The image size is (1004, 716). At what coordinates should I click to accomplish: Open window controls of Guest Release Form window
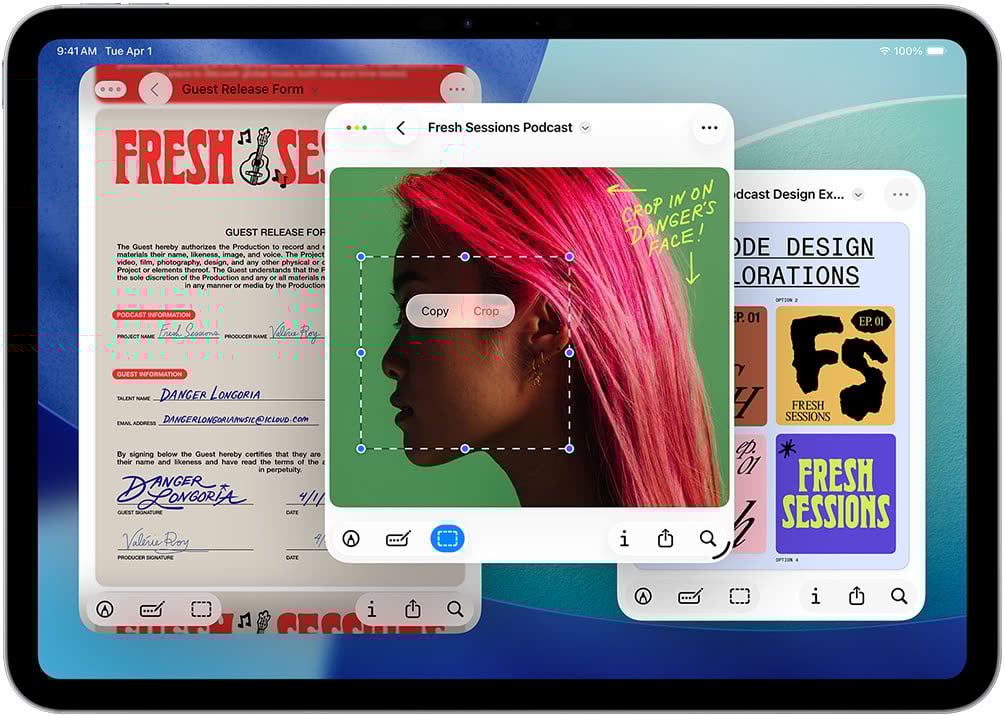coord(111,90)
